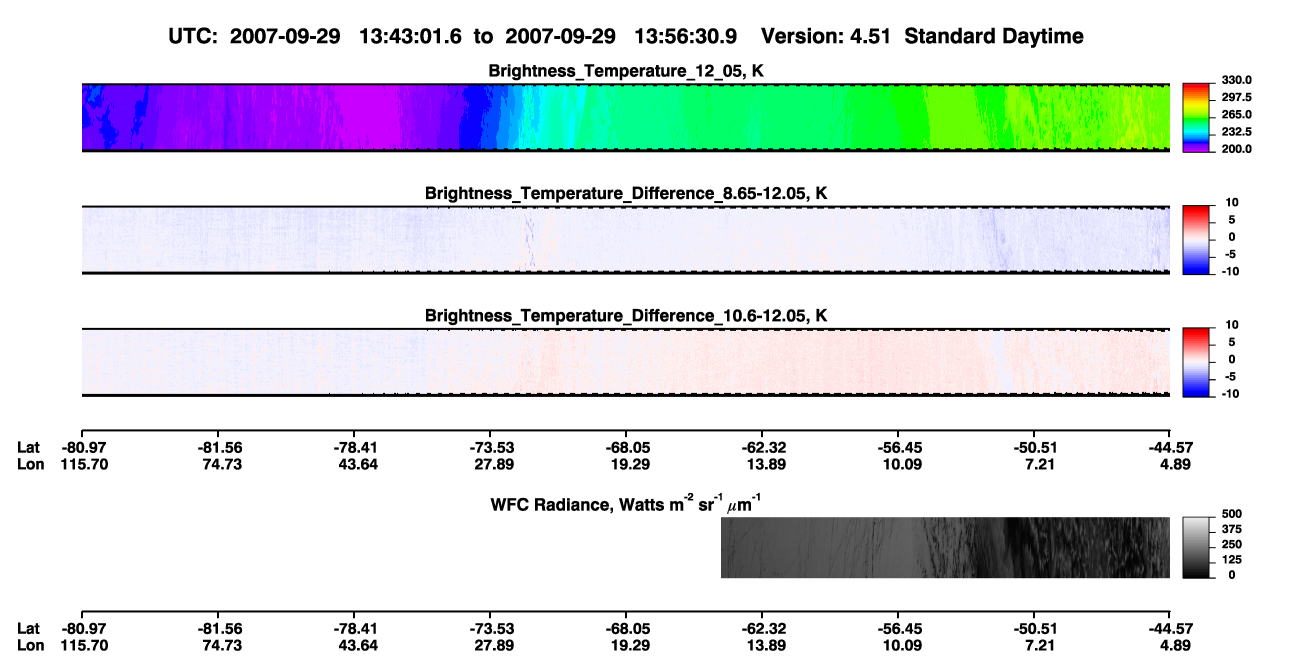Click longitude 7.21 on the axis below the WFC panel
Viewport: 1300px width, 667px height.
point(1036,645)
